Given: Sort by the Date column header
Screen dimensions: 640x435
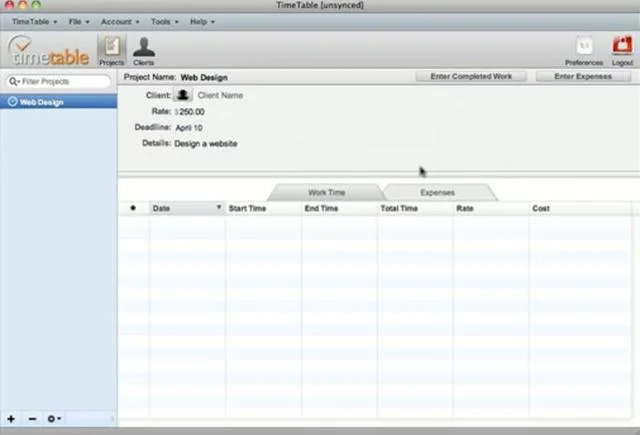Looking at the screenshot, I should pos(187,208).
